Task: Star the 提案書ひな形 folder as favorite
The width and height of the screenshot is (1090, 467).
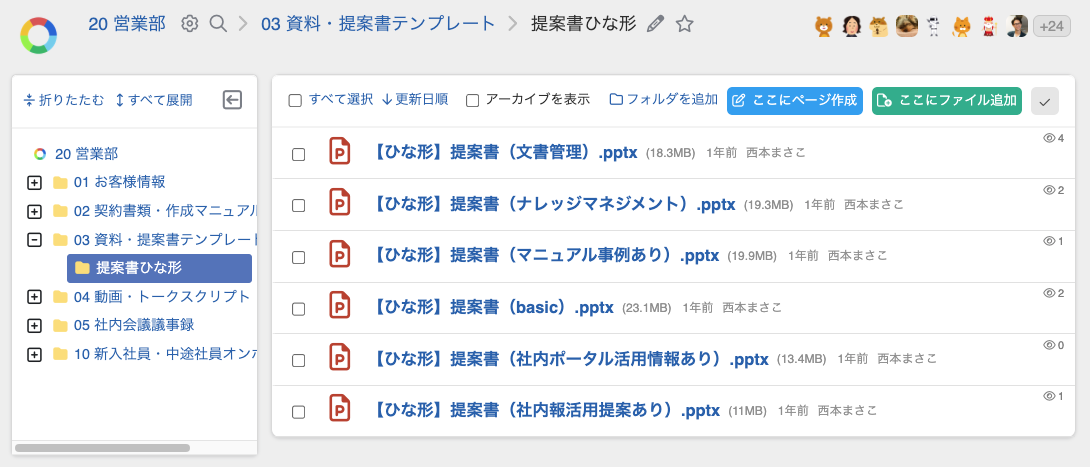Action: pyautogui.click(x=684, y=24)
